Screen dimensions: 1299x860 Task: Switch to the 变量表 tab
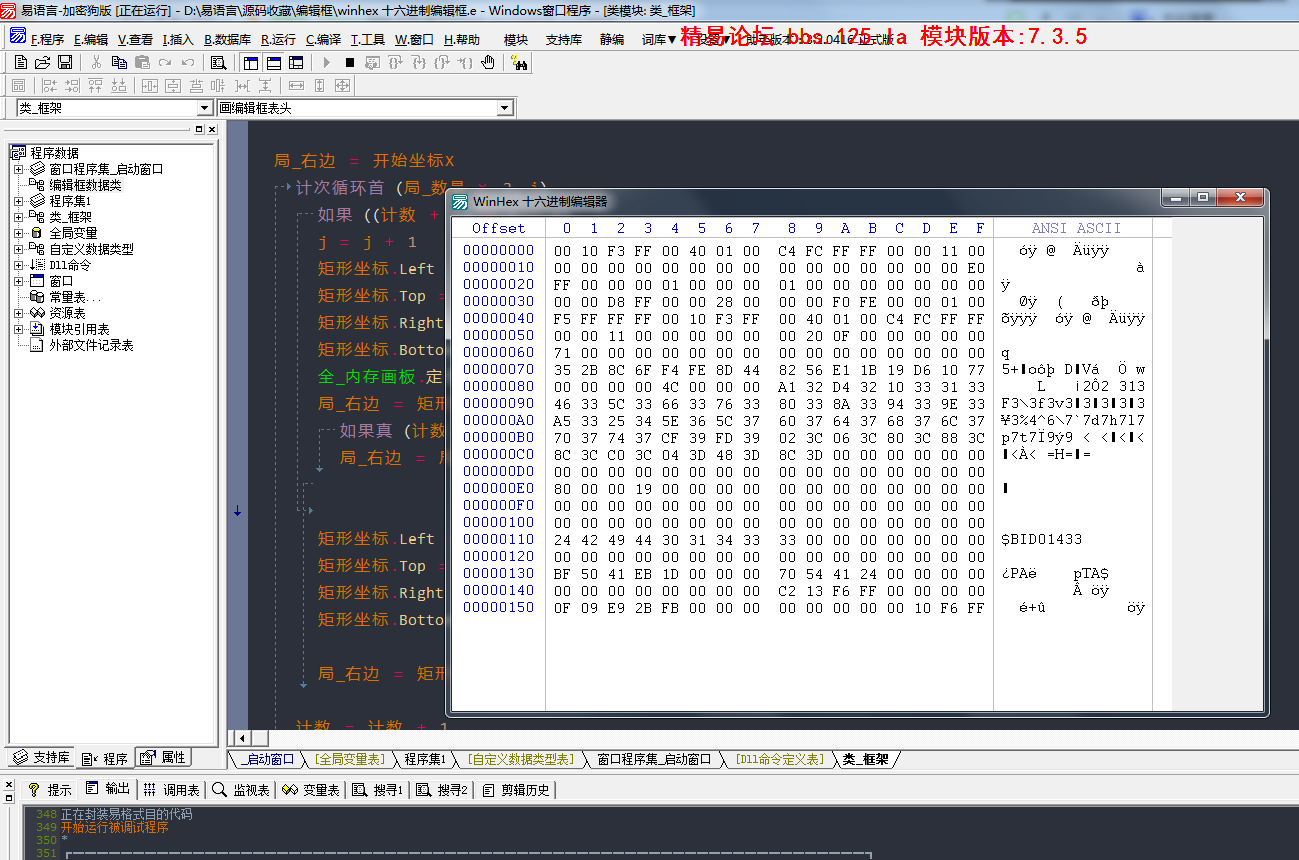[311, 790]
